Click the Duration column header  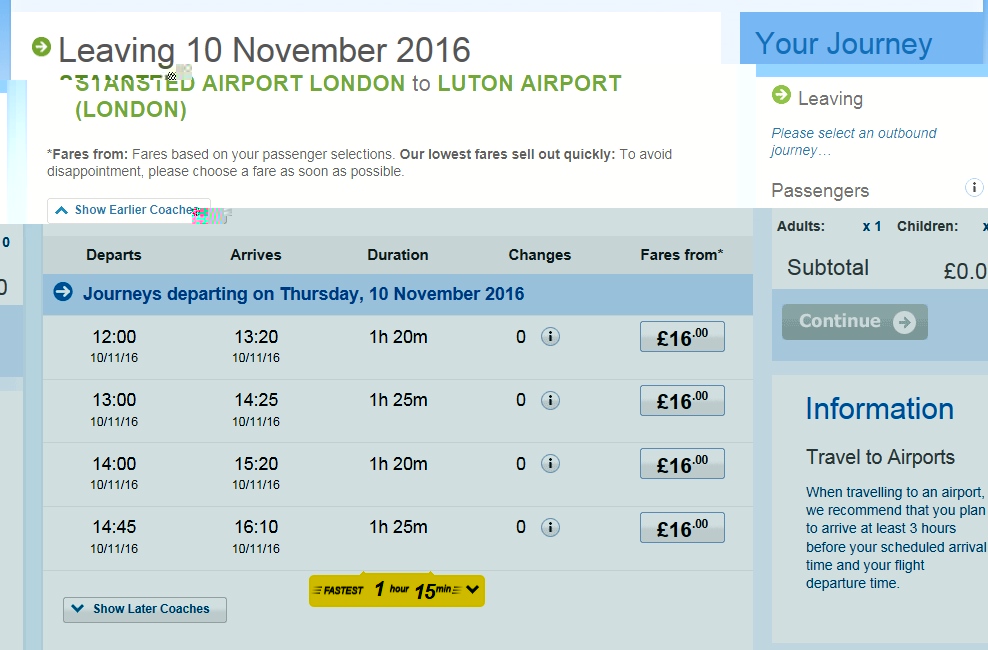[x=398, y=255]
